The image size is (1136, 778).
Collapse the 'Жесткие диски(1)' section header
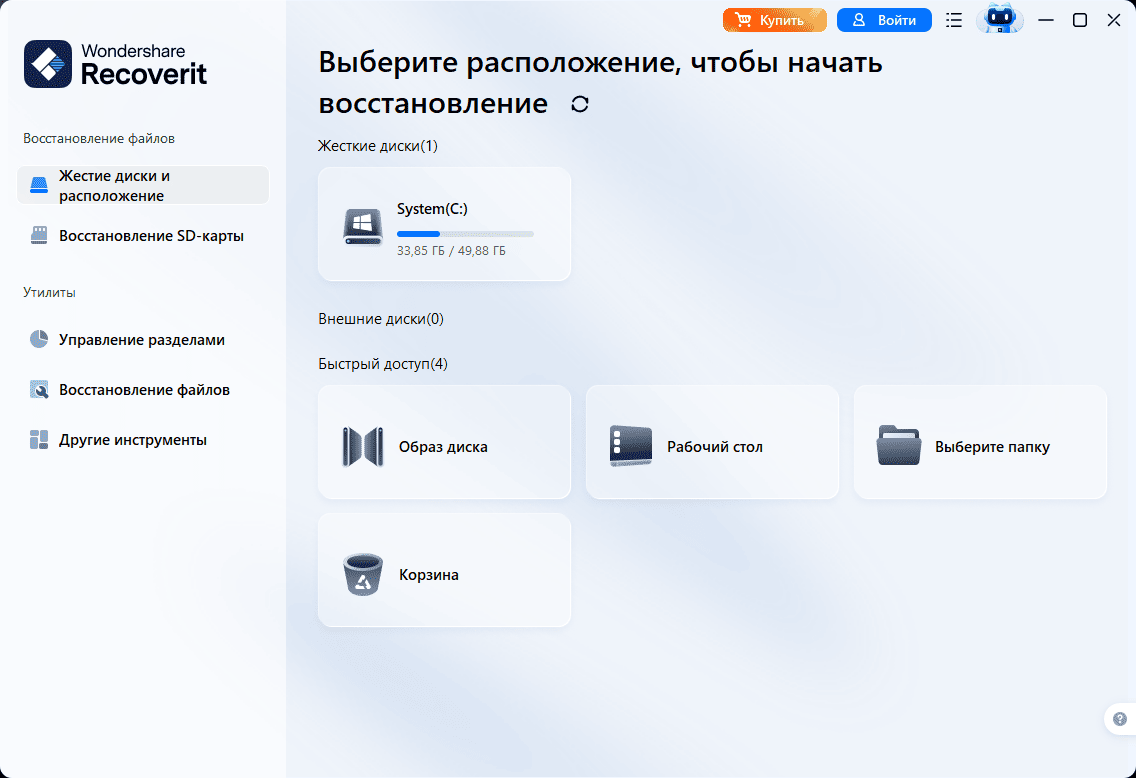(378, 146)
